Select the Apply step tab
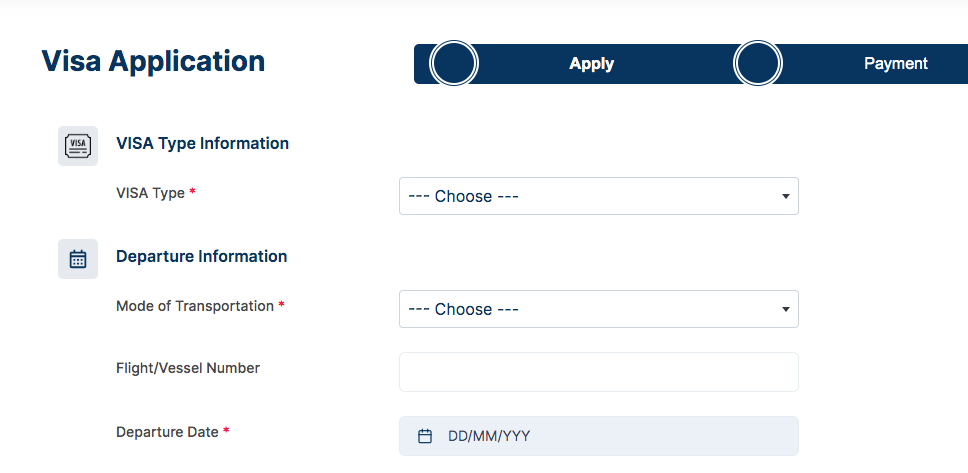968x473 pixels. pyautogui.click(x=591, y=64)
